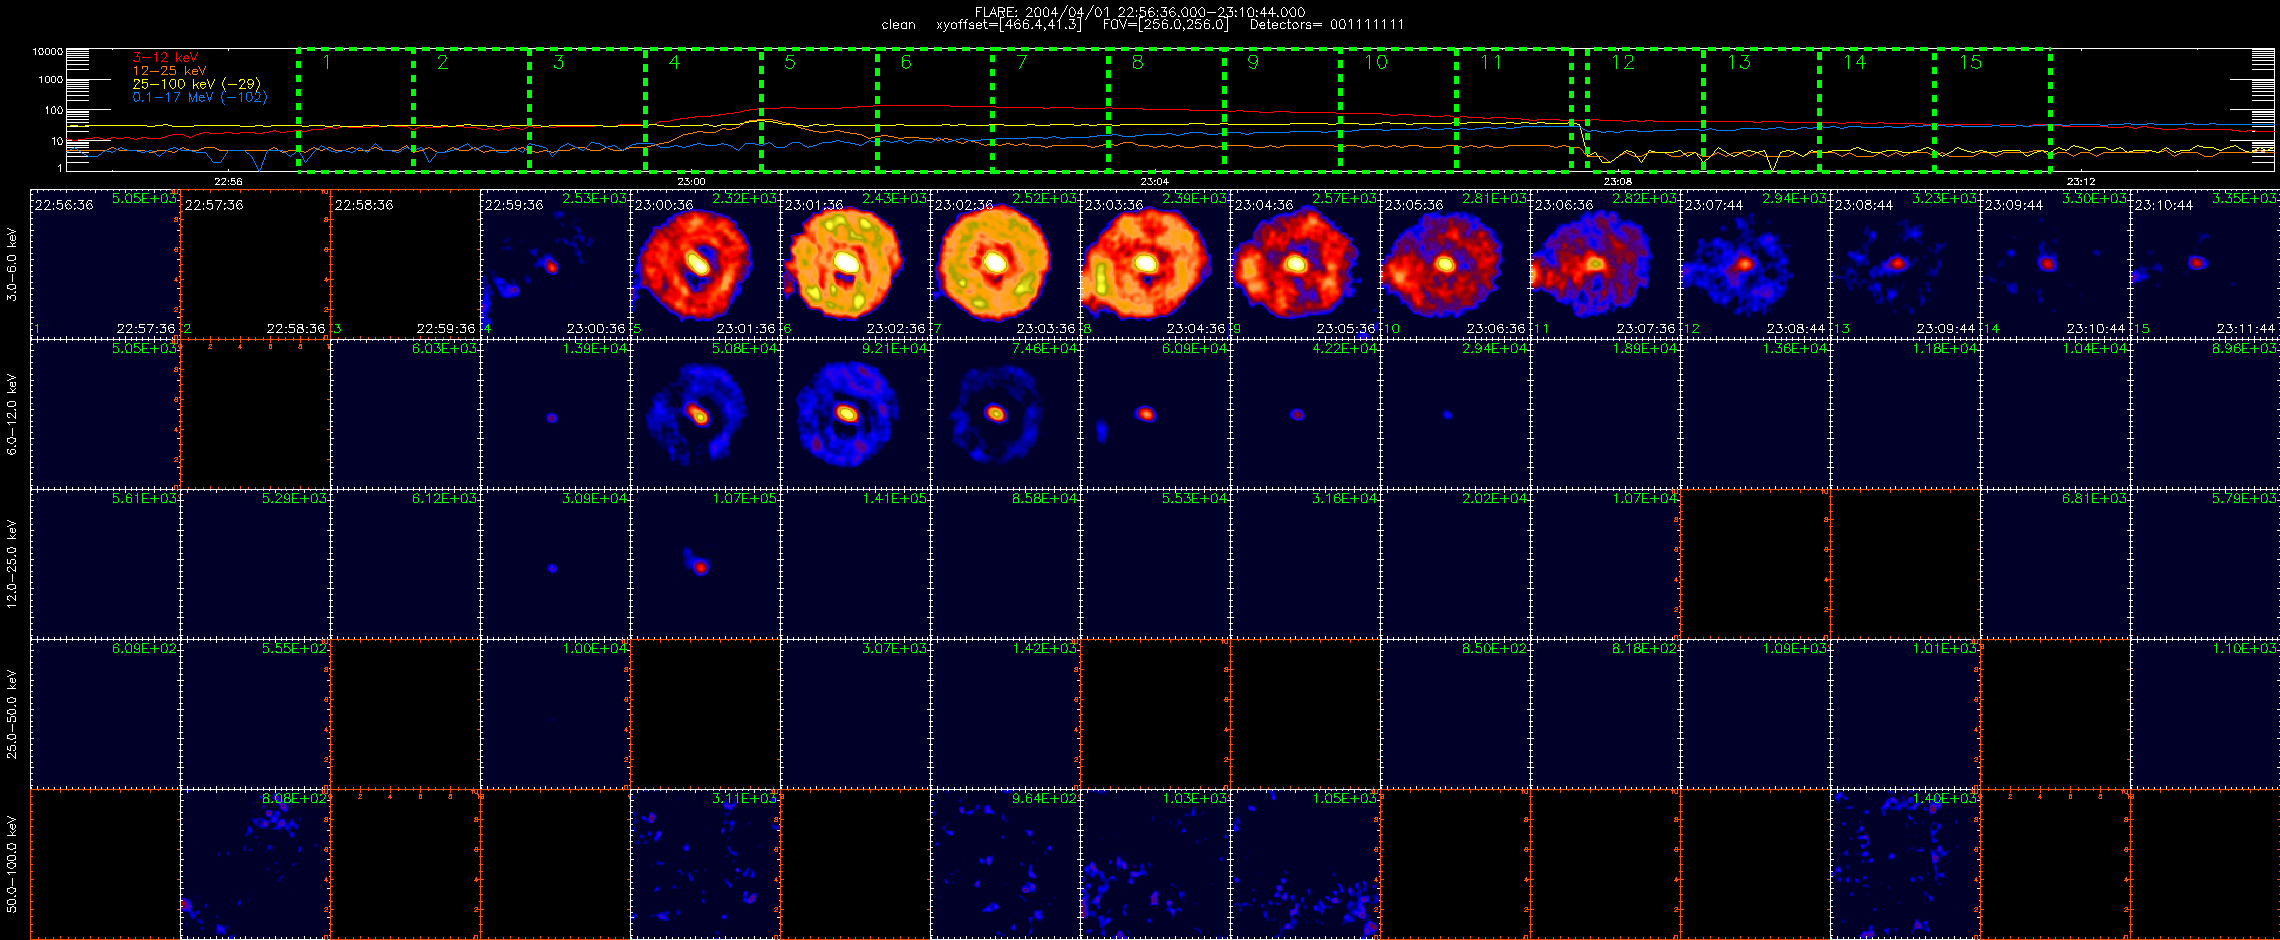
Task: Click the '1.00E+04' peak value text
Action: coord(594,648)
